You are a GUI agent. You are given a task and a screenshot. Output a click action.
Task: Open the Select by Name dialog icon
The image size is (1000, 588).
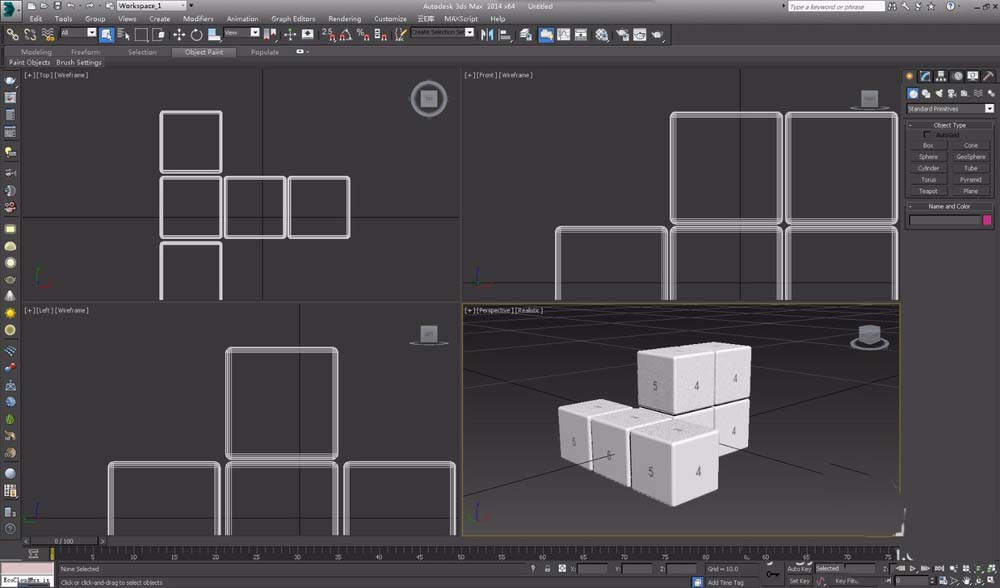point(122,34)
